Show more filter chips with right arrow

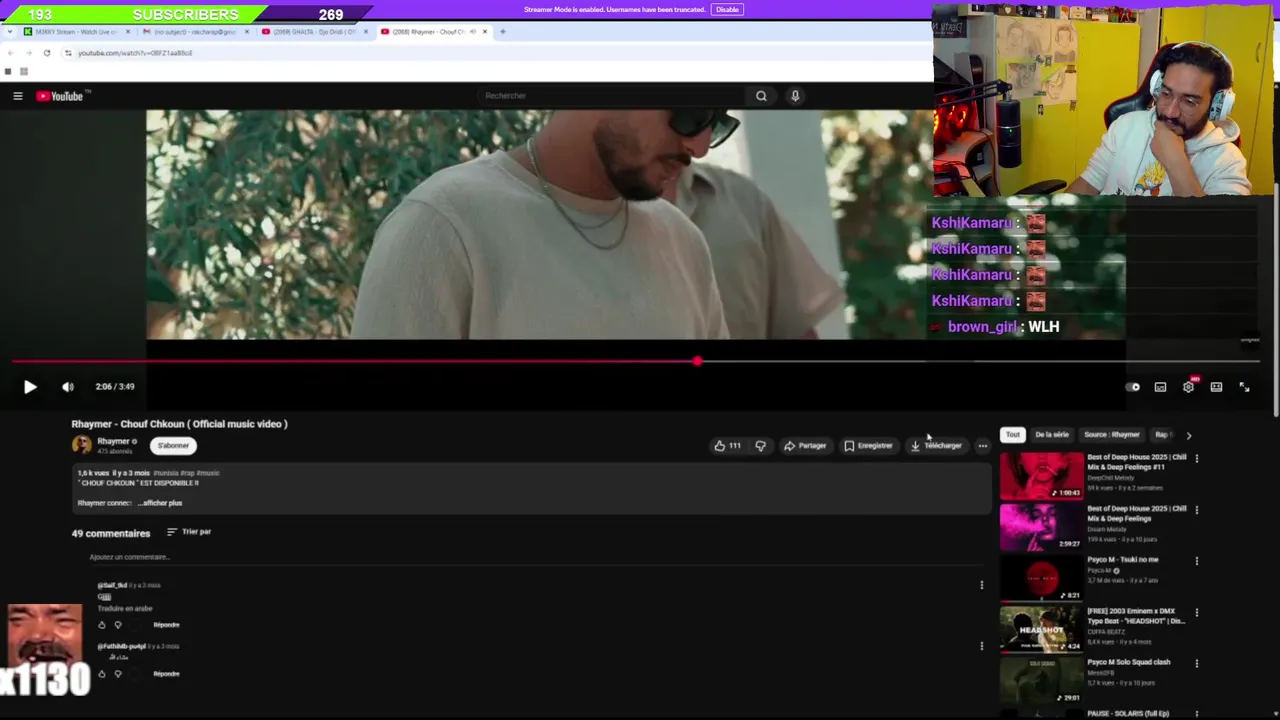point(1188,435)
